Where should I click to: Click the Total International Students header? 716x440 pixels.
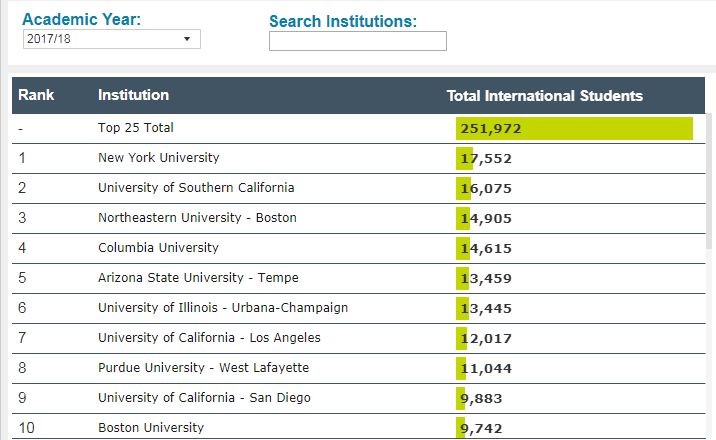(544, 96)
